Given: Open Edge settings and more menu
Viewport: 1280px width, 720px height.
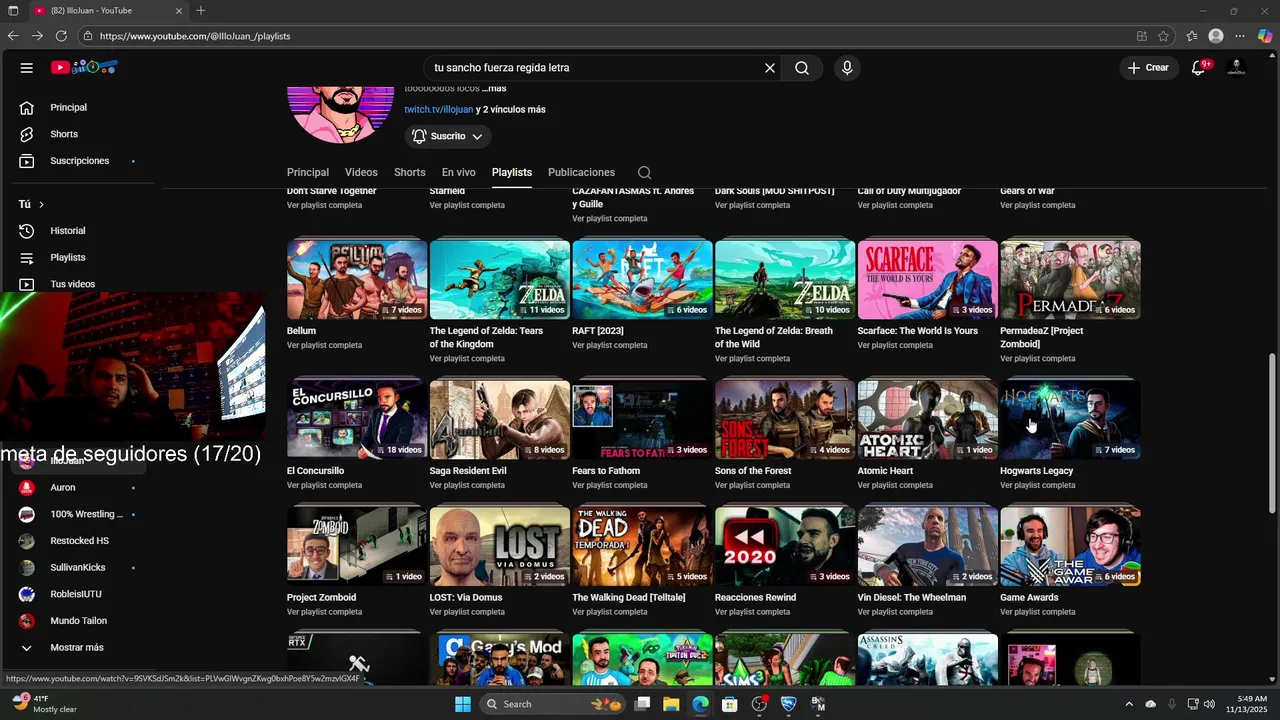Looking at the screenshot, I should (x=1240, y=36).
